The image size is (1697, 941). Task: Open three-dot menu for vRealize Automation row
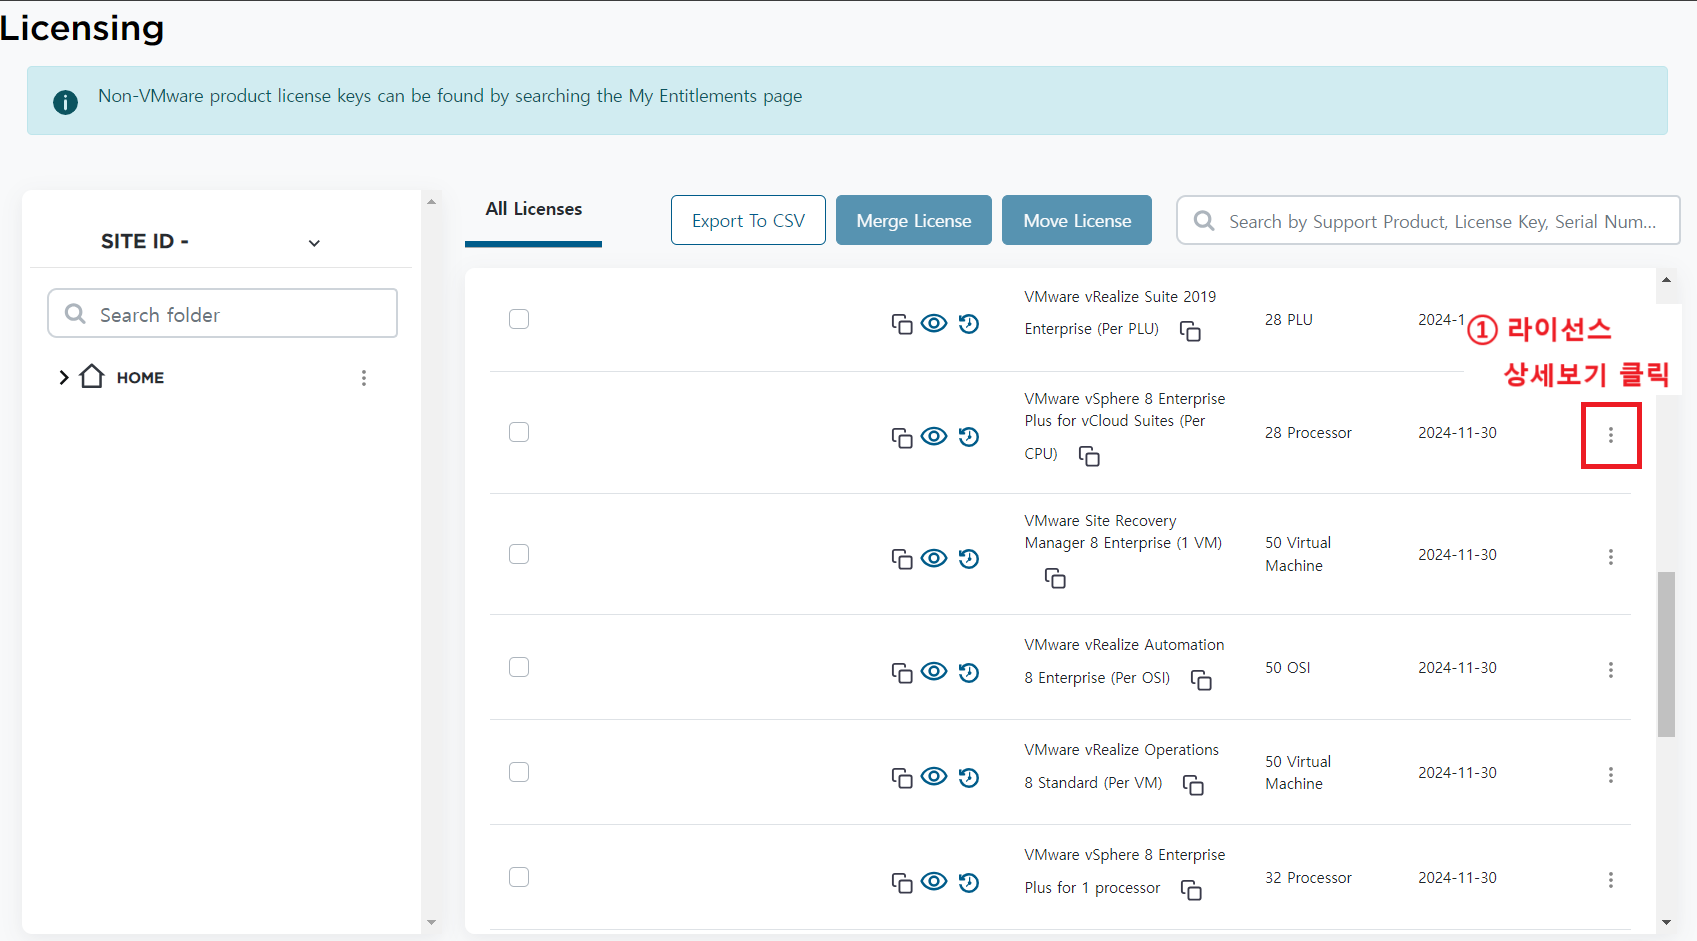click(x=1610, y=670)
